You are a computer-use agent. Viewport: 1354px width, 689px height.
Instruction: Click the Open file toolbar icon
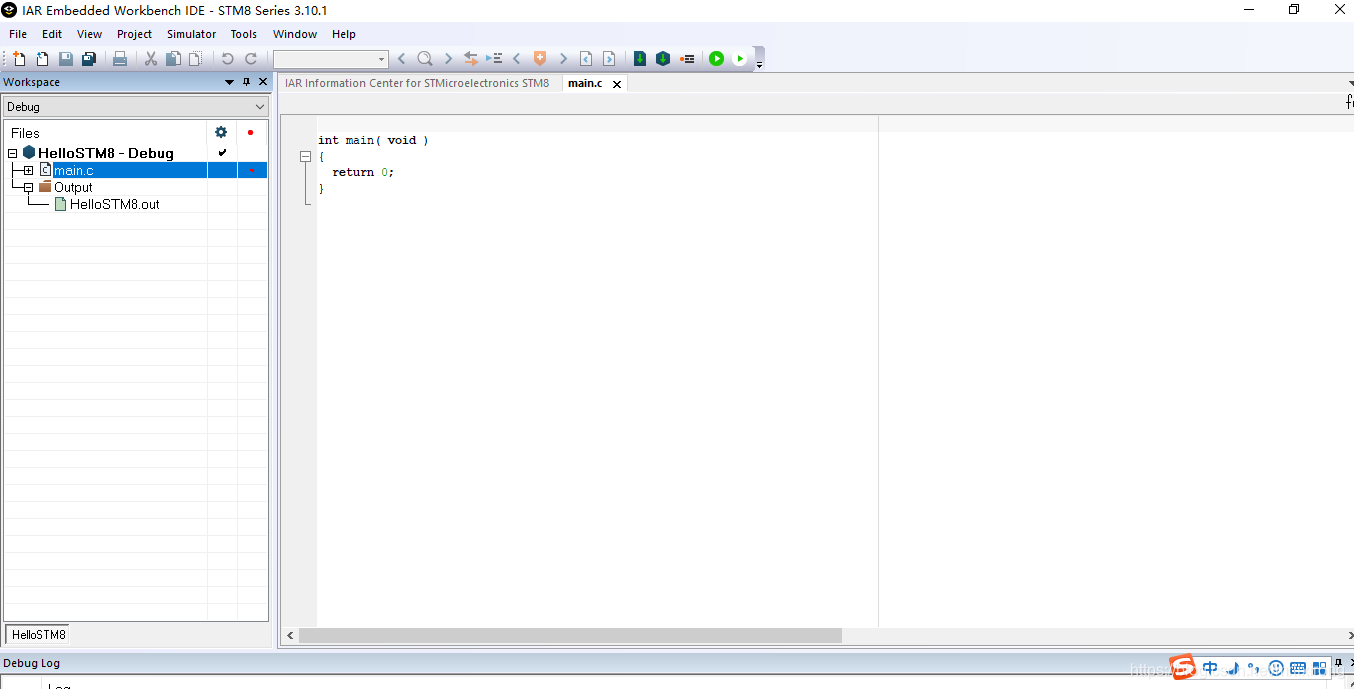click(x=42, y=59)
